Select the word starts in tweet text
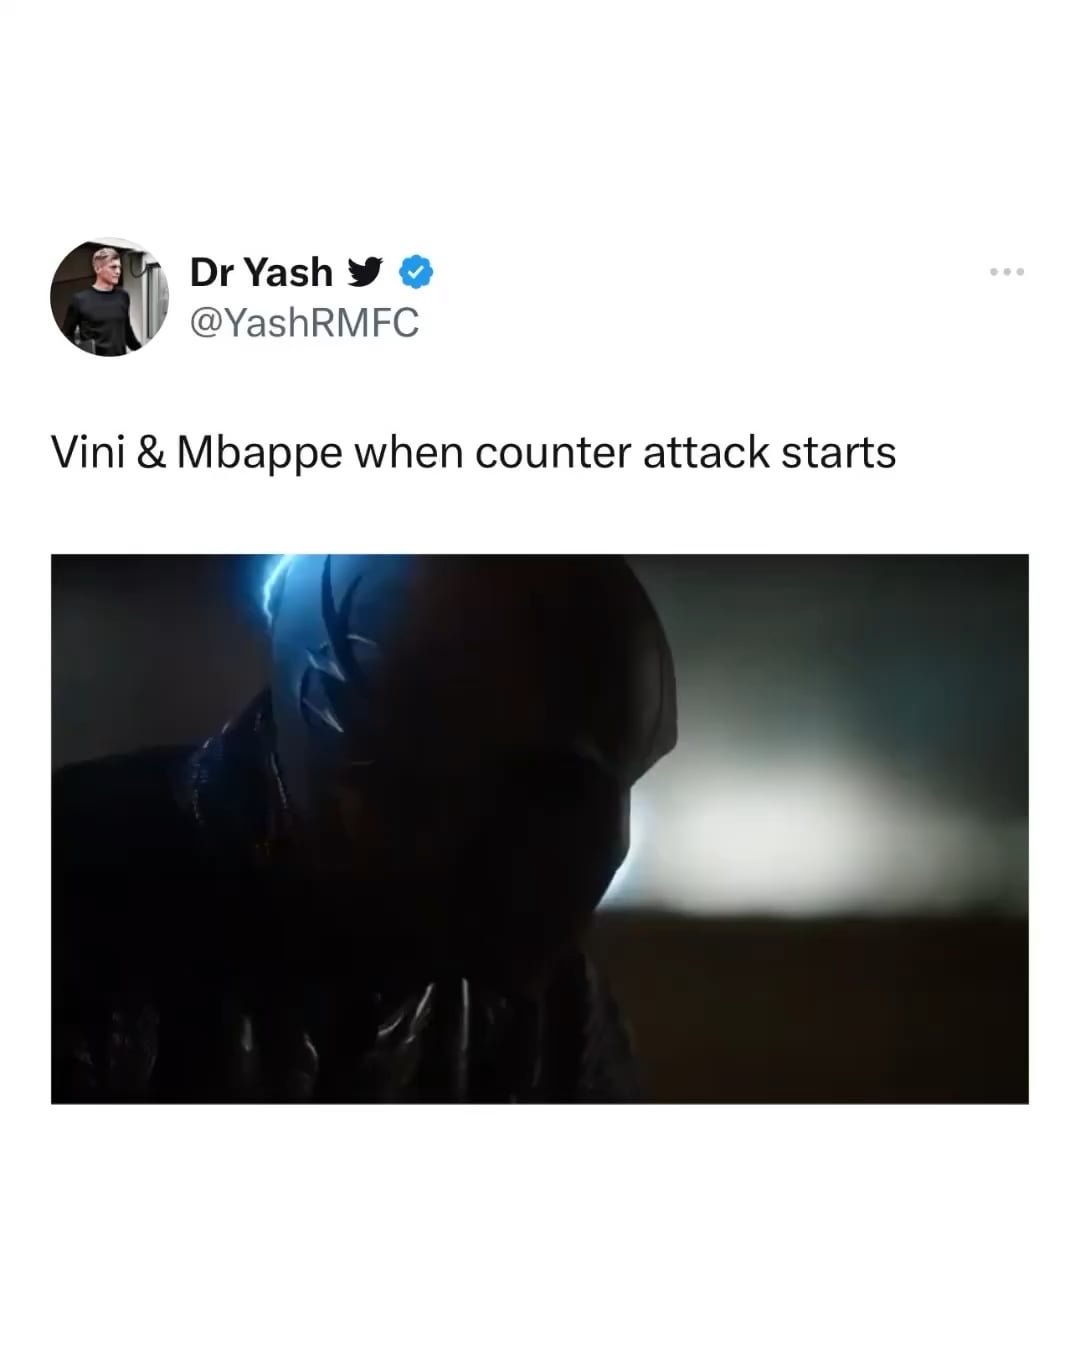Image resolution: width=1080 pixels, height=1350 pixels. 838,453
